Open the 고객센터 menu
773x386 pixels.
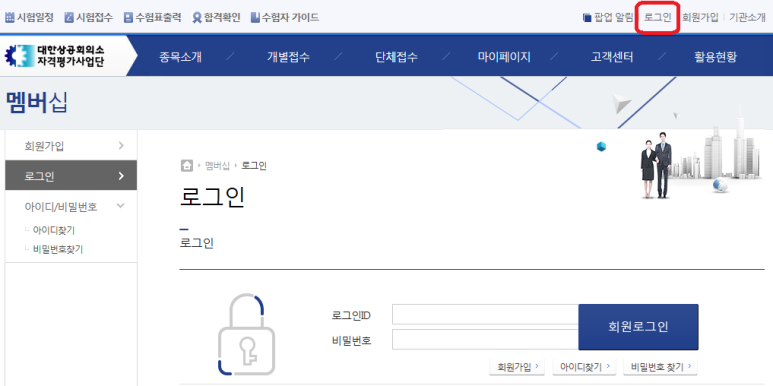(x=612, y=57)
